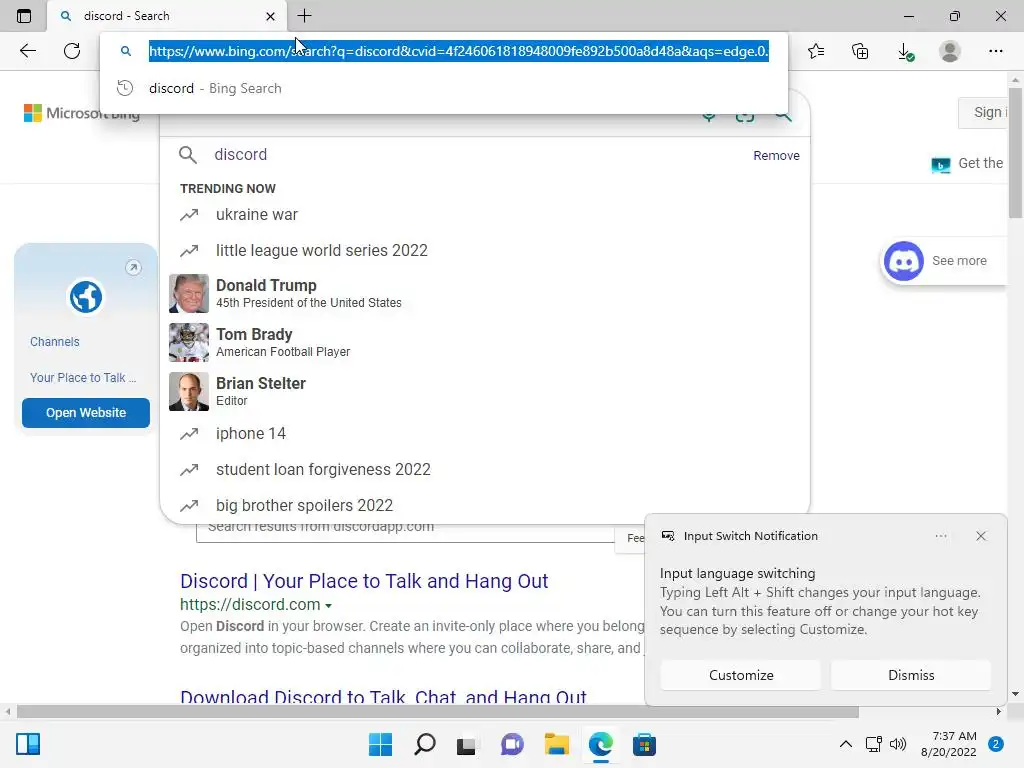Reload the page with the Refresh icon
The height and width of the screenshot is (768, 1024).
point(72,51)
